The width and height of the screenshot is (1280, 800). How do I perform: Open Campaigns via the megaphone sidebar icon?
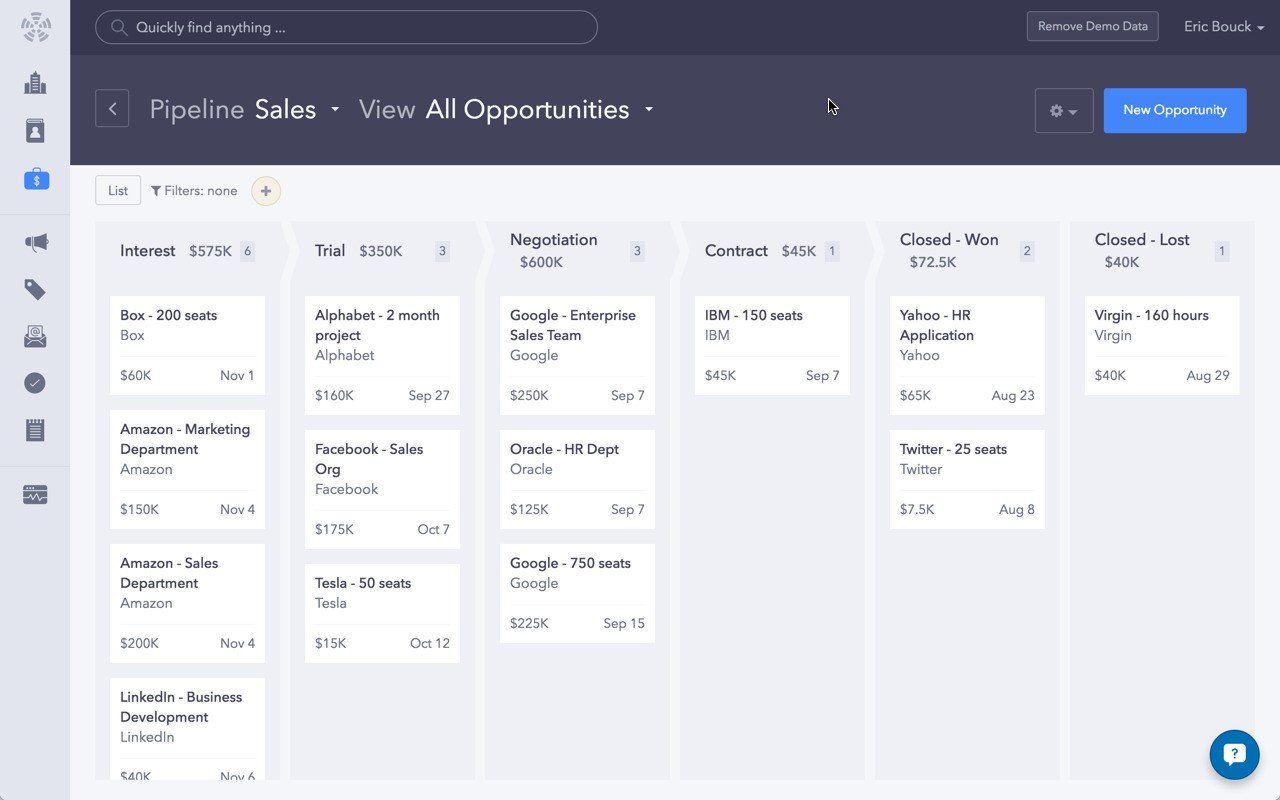[x=35, y=243]
